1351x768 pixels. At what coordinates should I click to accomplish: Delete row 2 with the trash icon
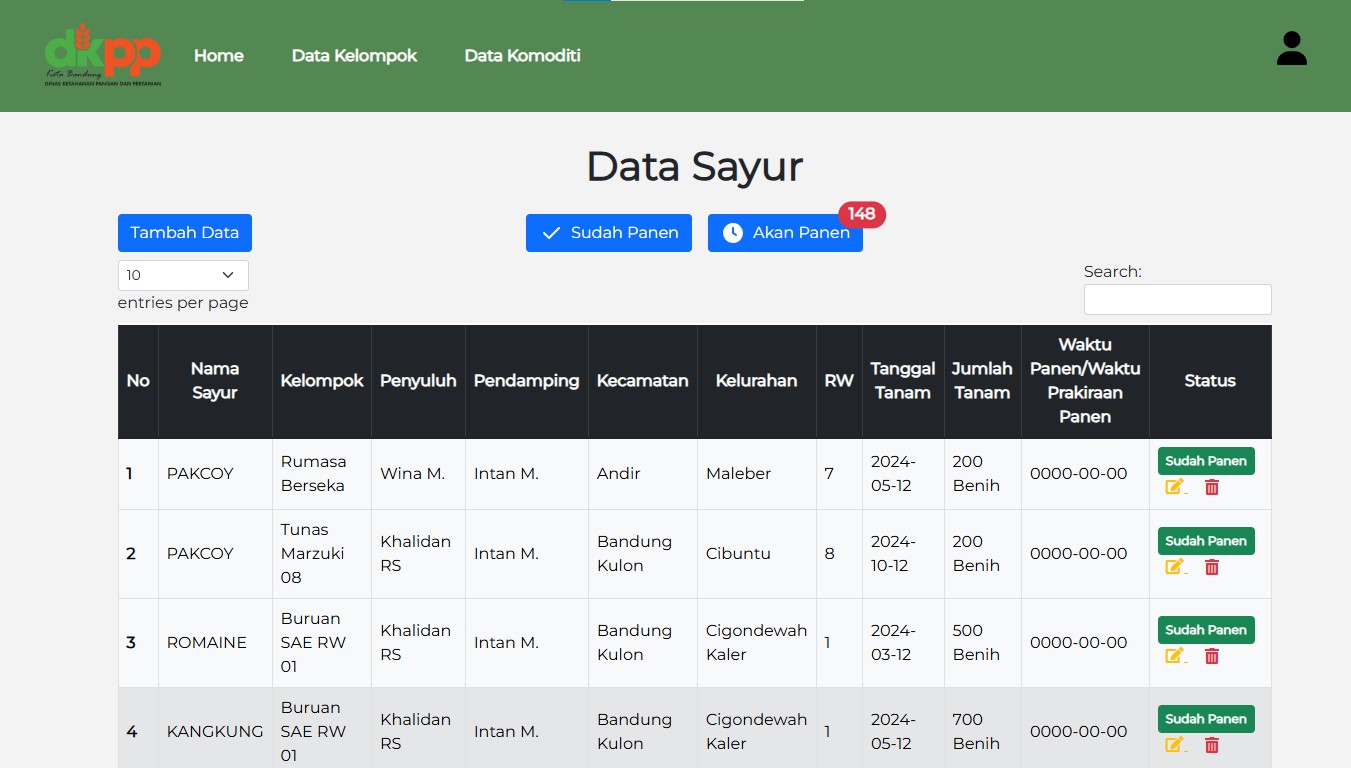pyautogui.click(x=1211, y=567)
